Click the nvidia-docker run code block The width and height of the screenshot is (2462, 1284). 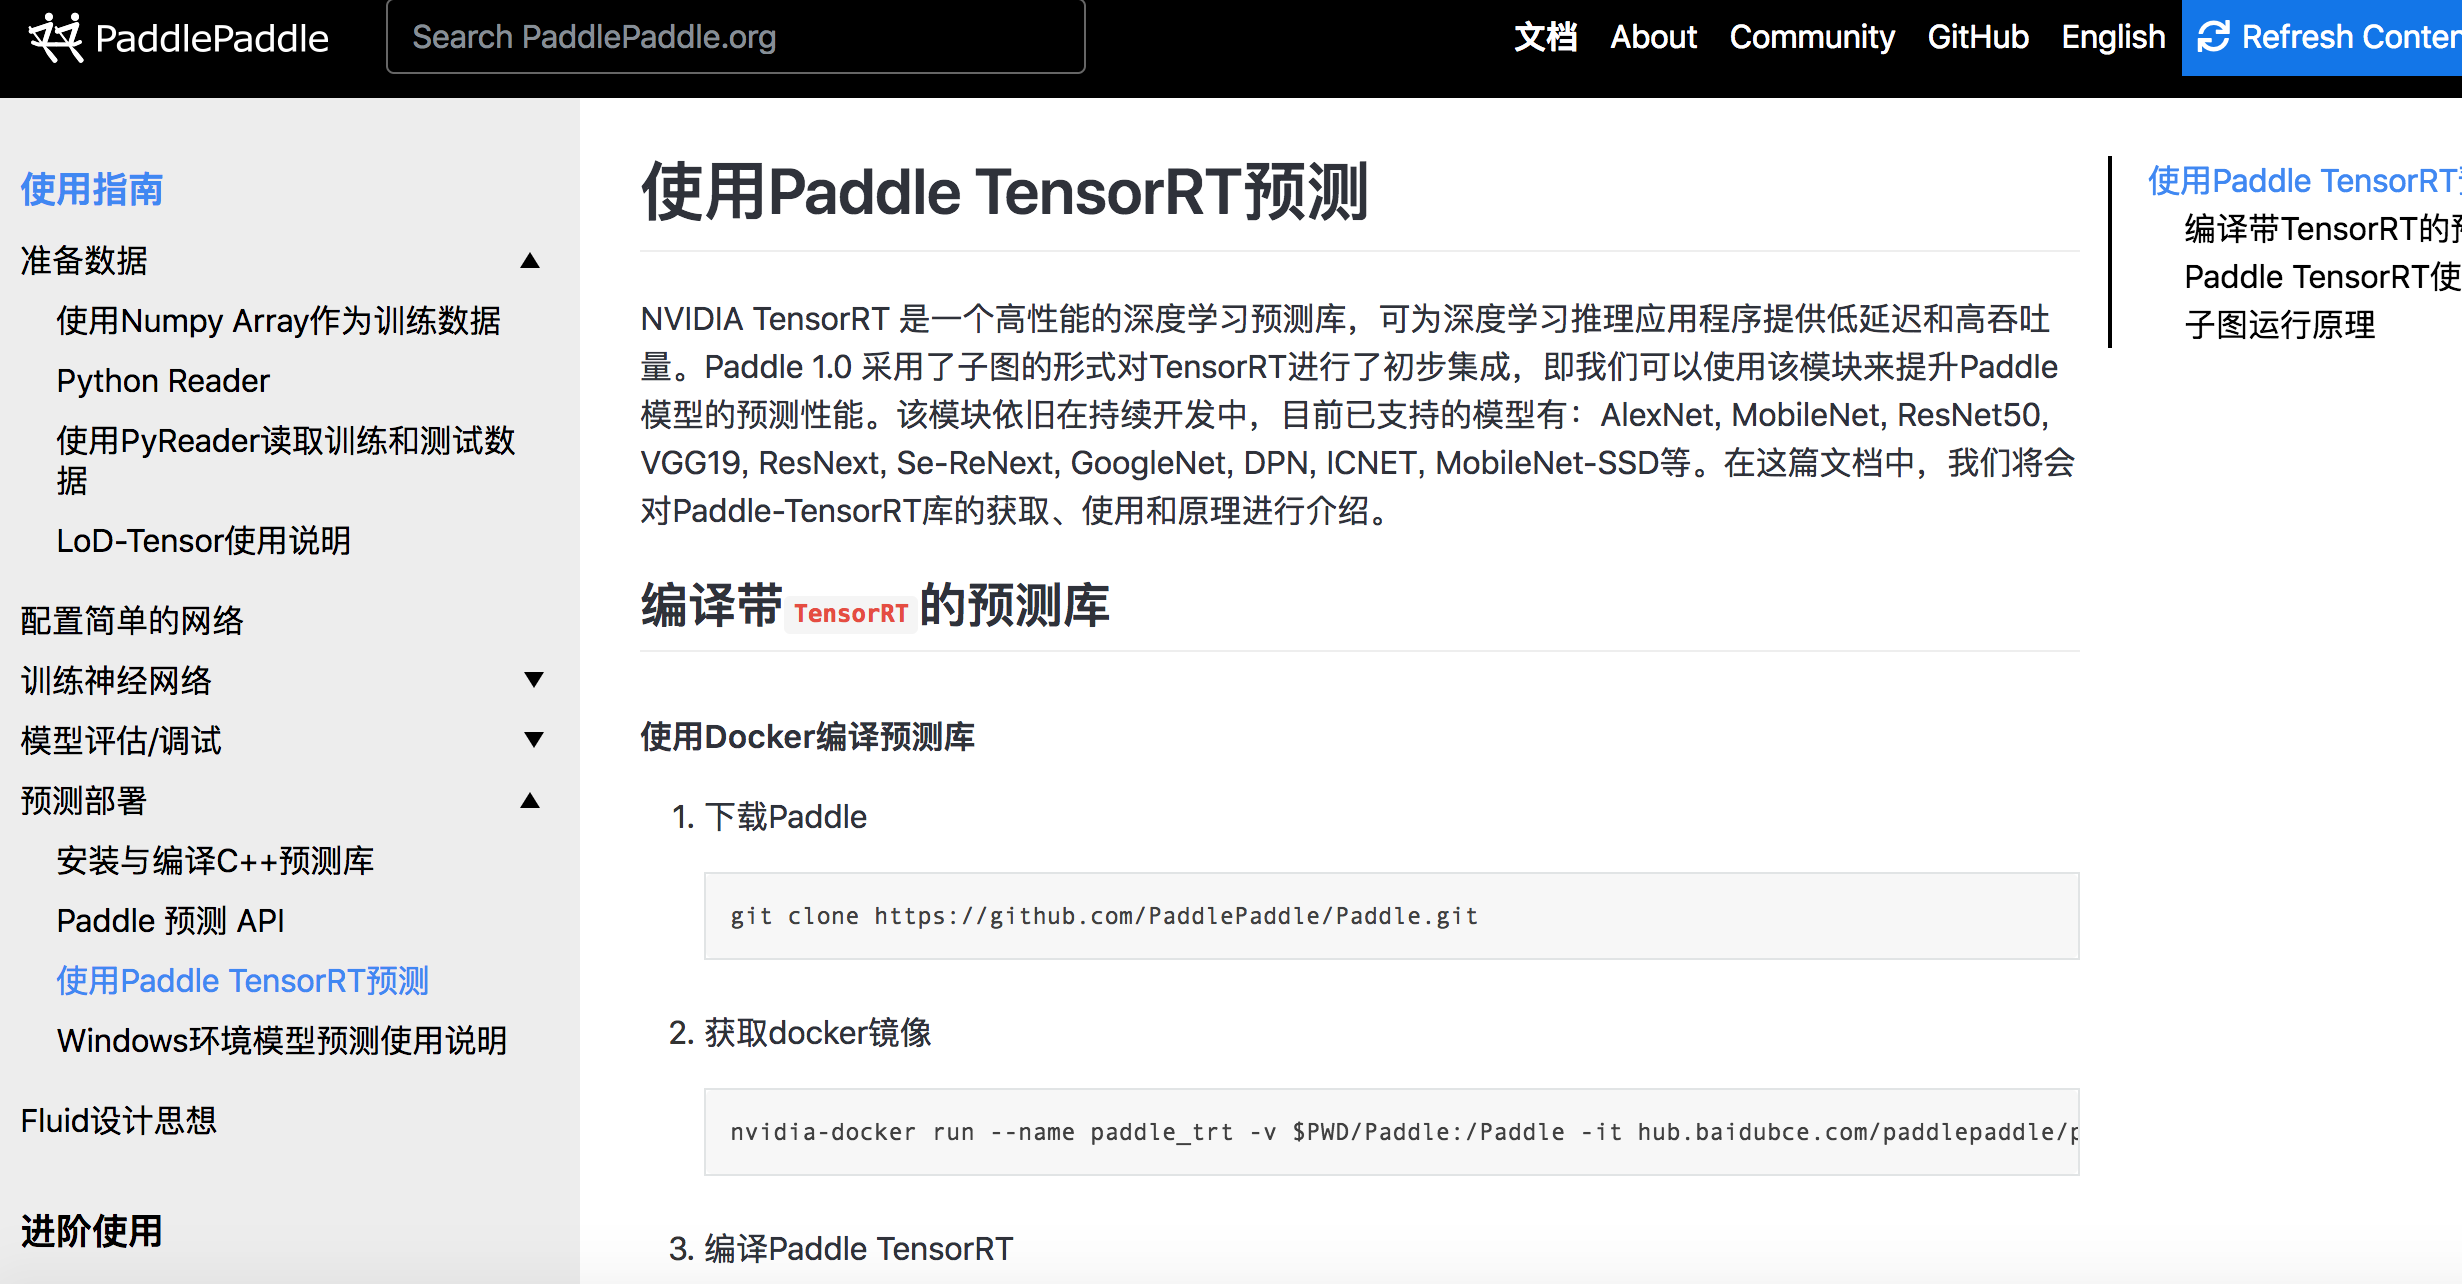1391,1132
